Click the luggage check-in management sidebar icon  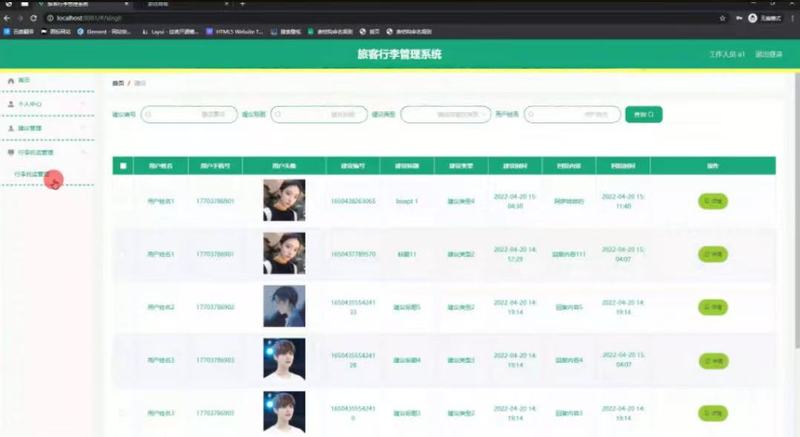(11, 152)
